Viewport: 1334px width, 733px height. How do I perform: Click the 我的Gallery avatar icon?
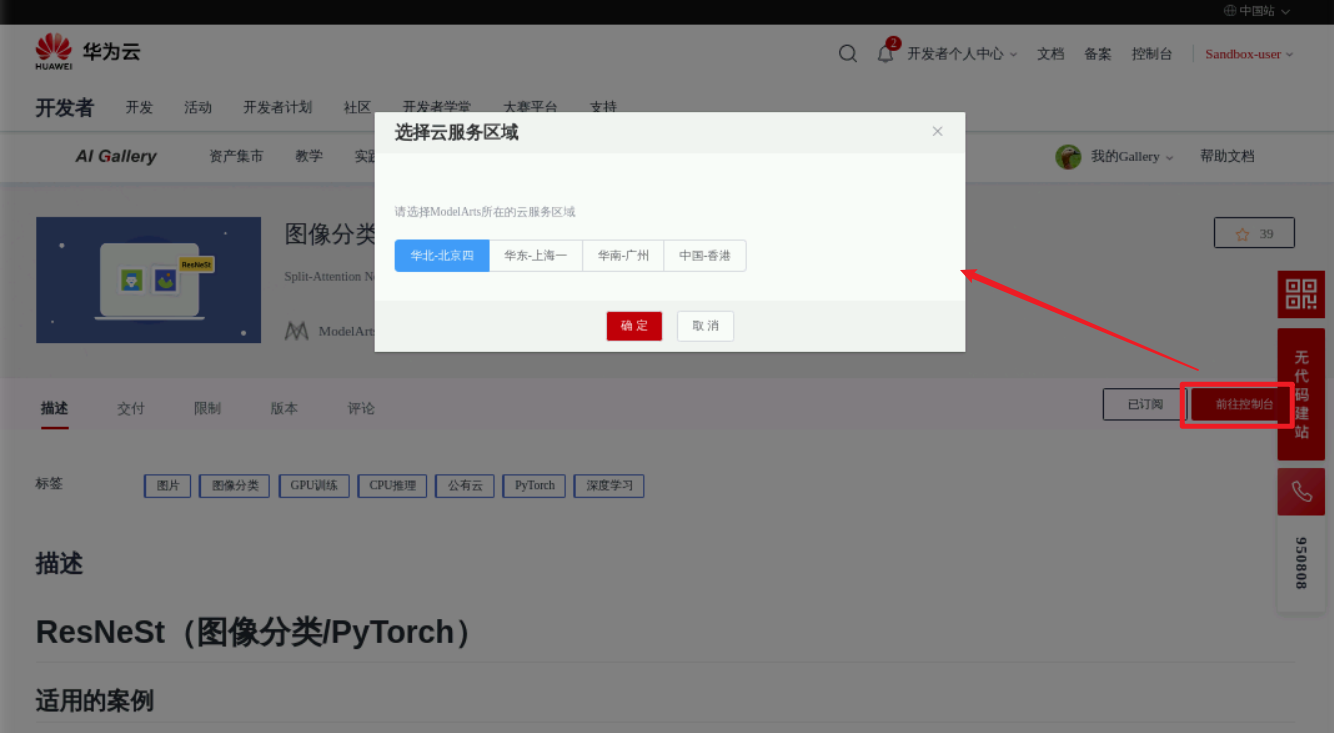tap(1068, 157)
